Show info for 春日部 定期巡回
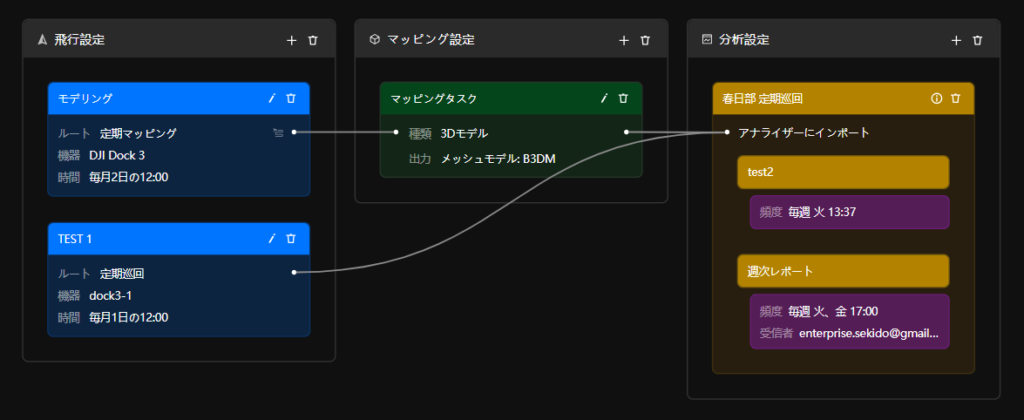This screenshot has width=1024, height=420. (936, 98)
